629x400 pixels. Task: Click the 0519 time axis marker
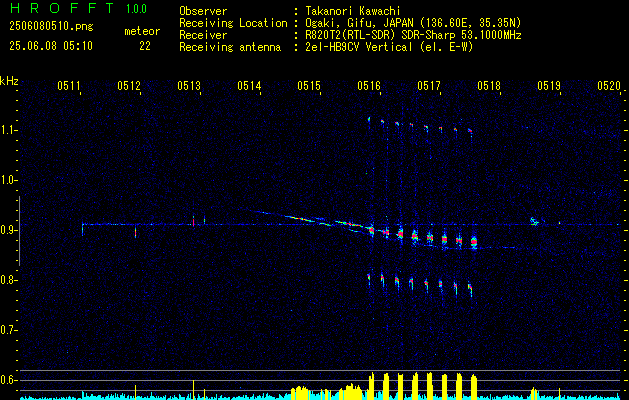549,85
